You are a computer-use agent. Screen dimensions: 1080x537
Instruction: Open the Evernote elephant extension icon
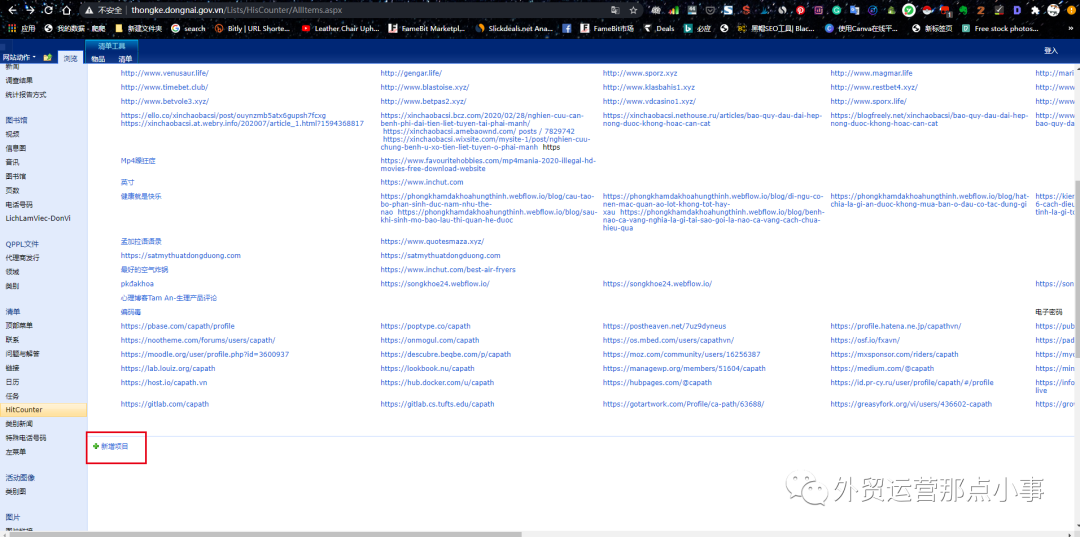pyautogui.click(x=962, y=10)
